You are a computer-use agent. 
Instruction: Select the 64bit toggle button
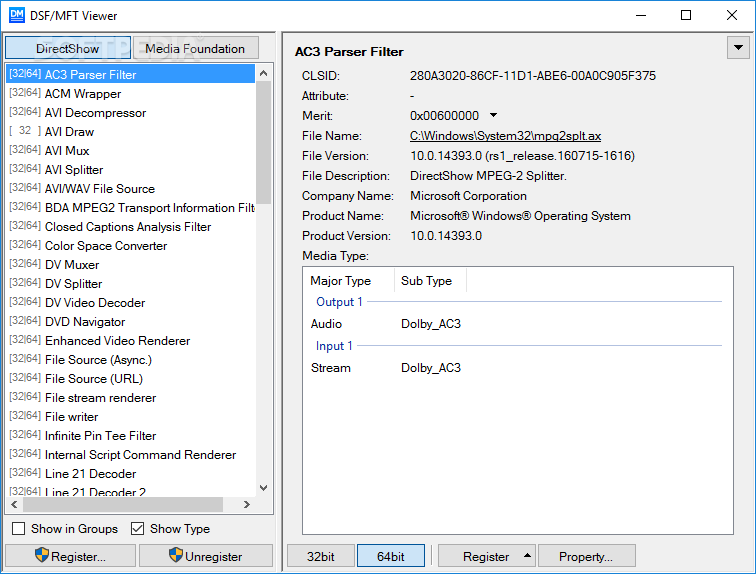coord(391,556)
